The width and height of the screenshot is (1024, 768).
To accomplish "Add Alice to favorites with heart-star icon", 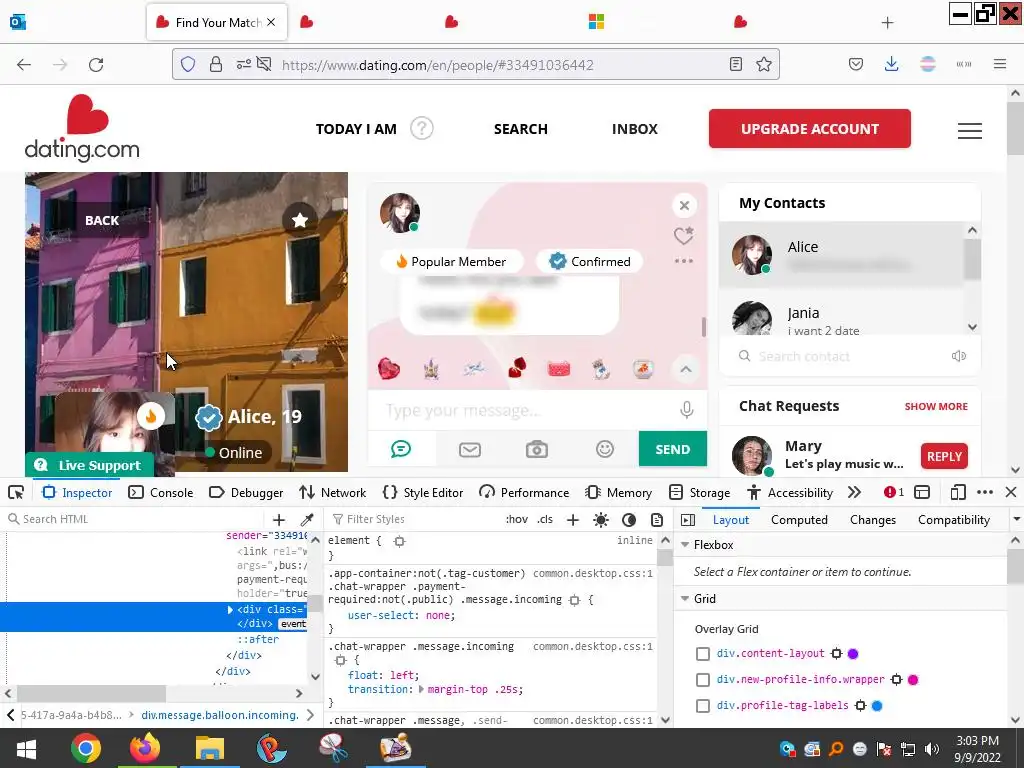I will (684, 235).
